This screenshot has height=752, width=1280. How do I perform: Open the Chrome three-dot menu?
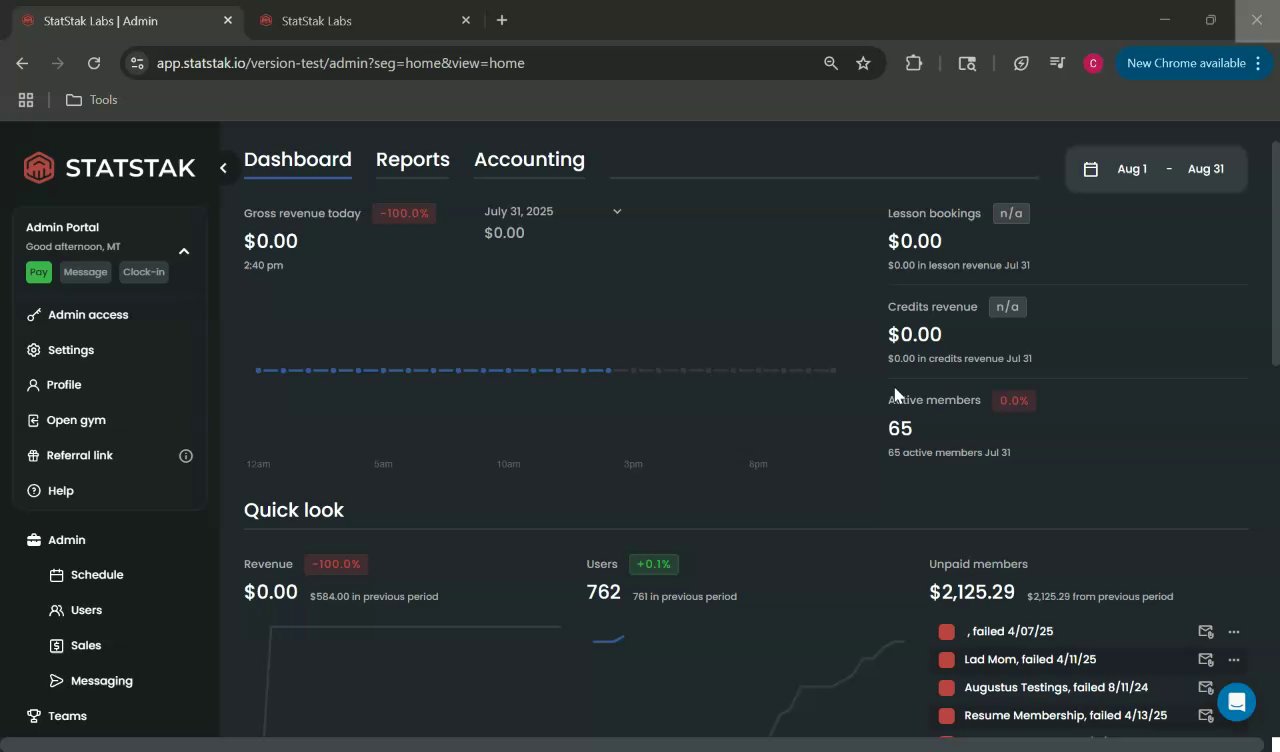point(1258,63)
